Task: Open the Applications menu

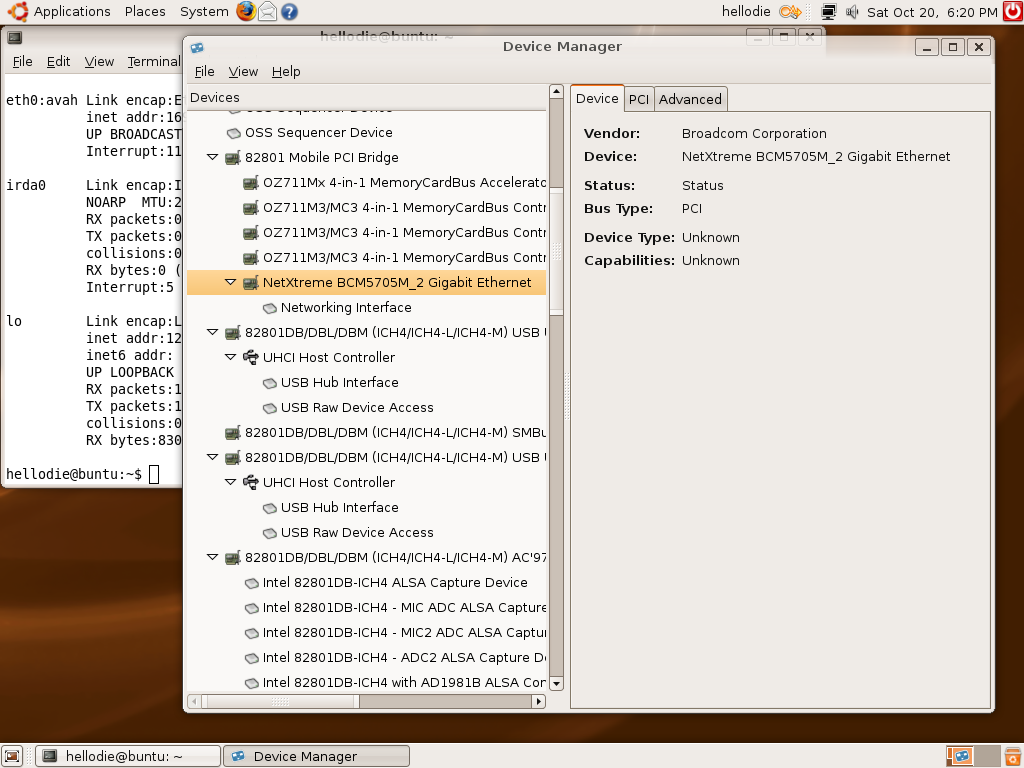Action: (x=71, y=12)
